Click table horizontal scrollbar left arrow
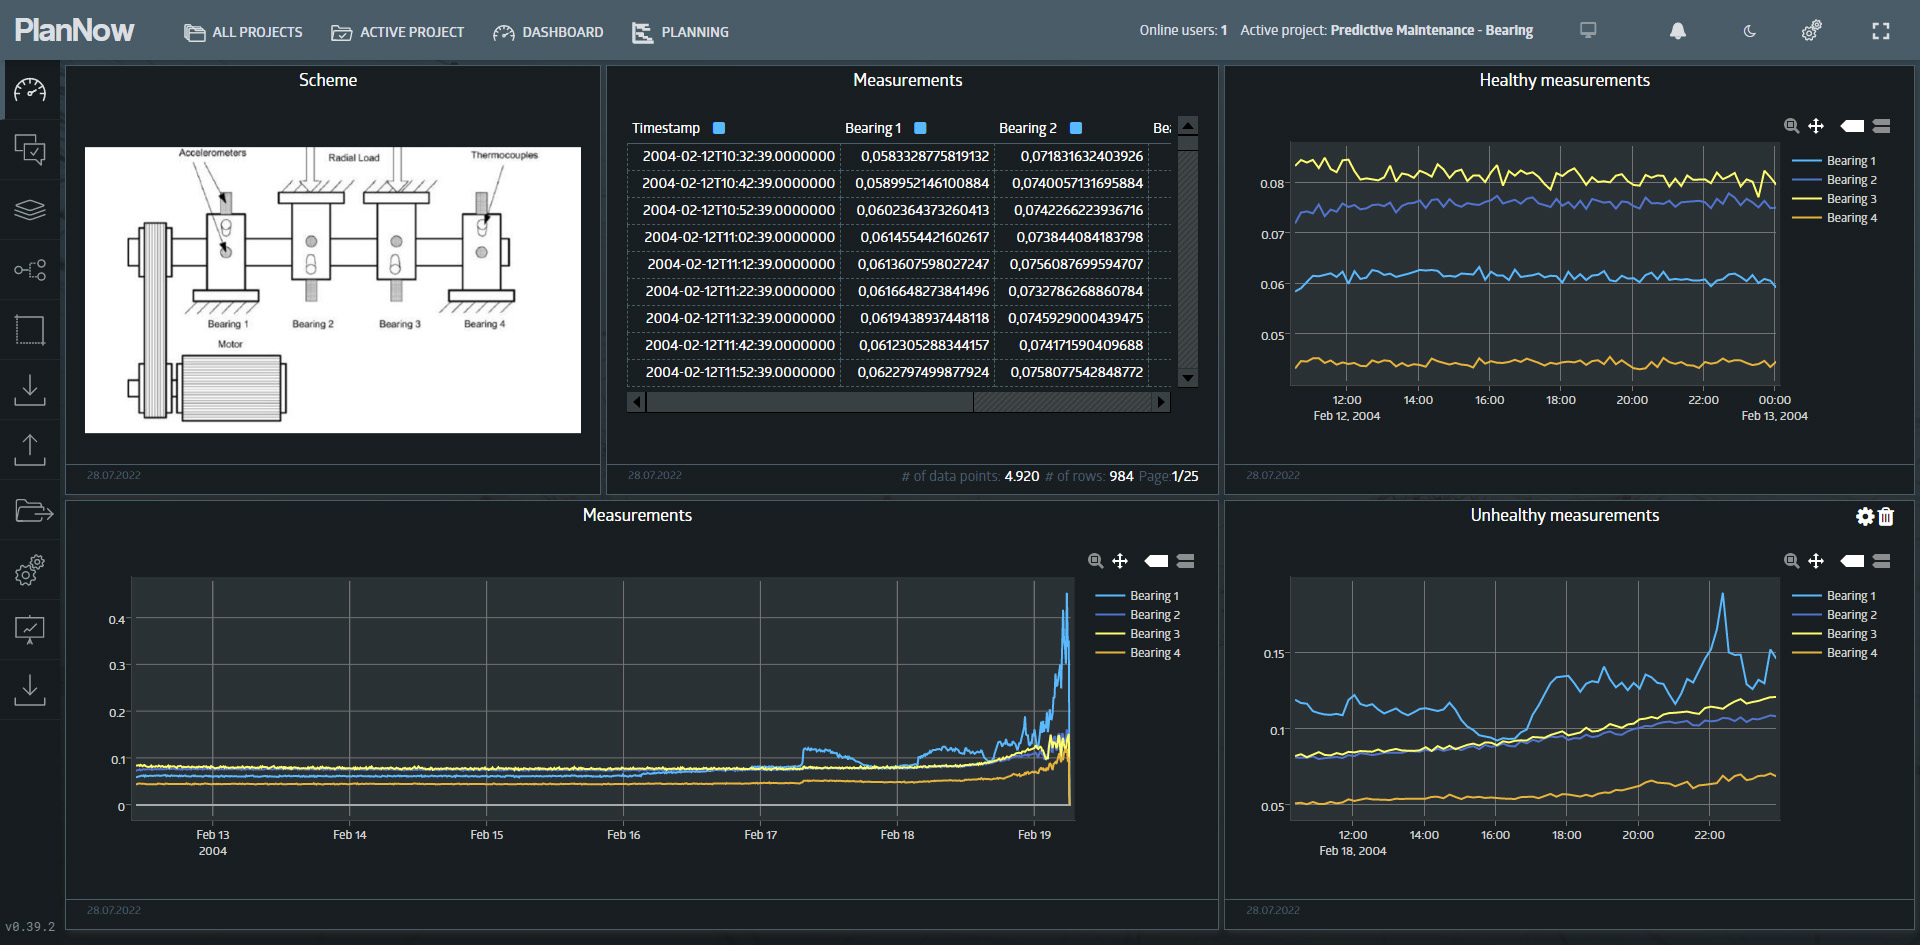This screenshot has height=945, width=1920. 637,402
